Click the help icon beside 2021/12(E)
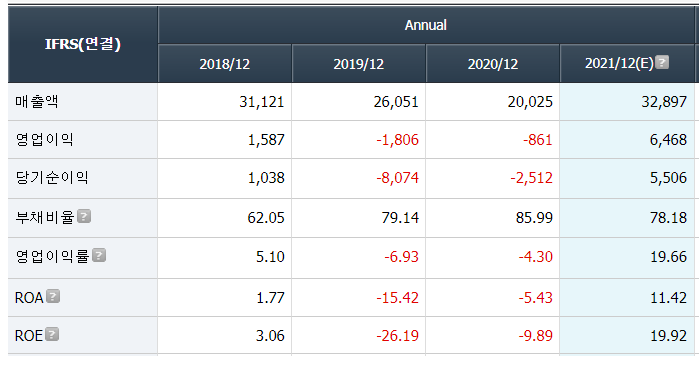 click(x=663, y=62)
